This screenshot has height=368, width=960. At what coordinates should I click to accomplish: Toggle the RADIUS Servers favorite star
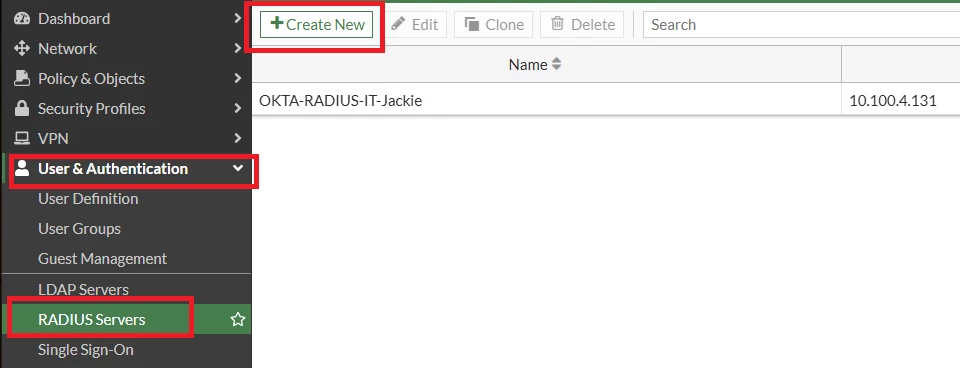(238, 319)
